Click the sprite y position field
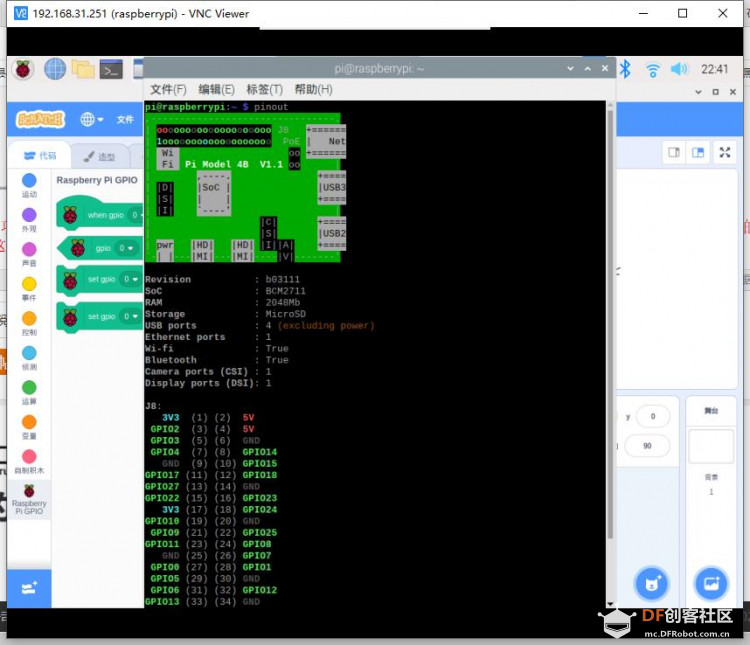750x645 pixels. pos(652,416)
